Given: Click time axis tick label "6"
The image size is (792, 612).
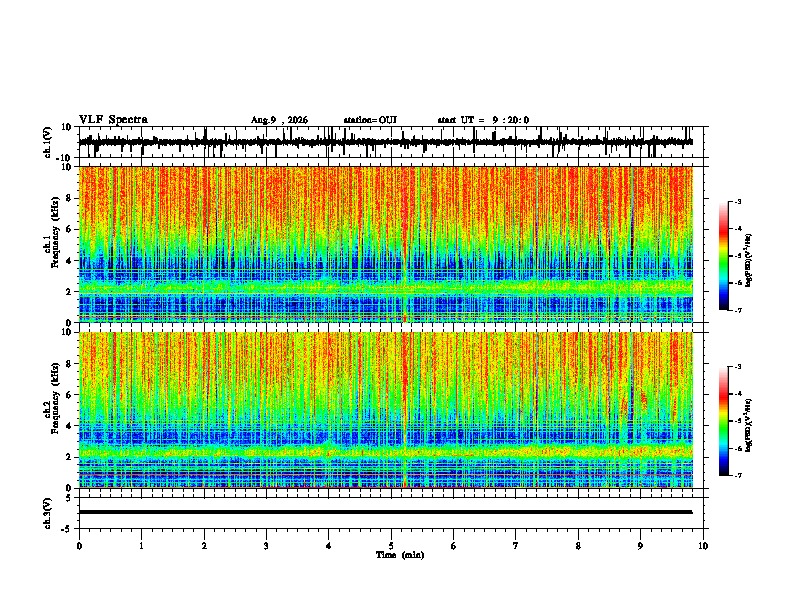Looking at the screenshot, I should [454, 546].
